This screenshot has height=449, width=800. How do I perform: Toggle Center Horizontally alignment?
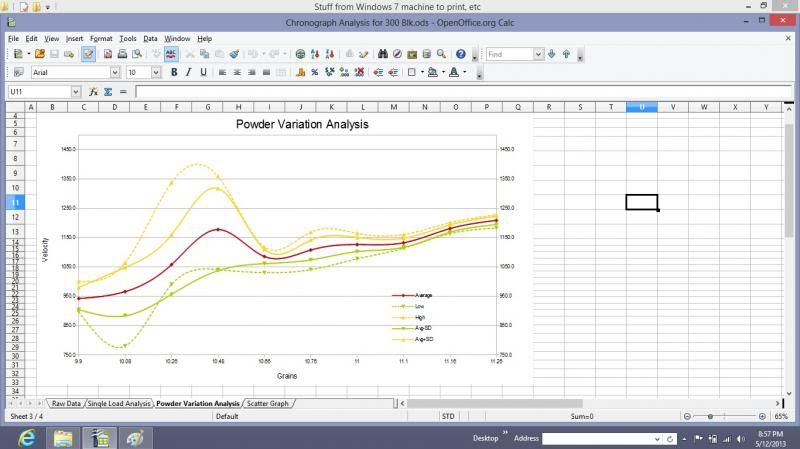237,72
